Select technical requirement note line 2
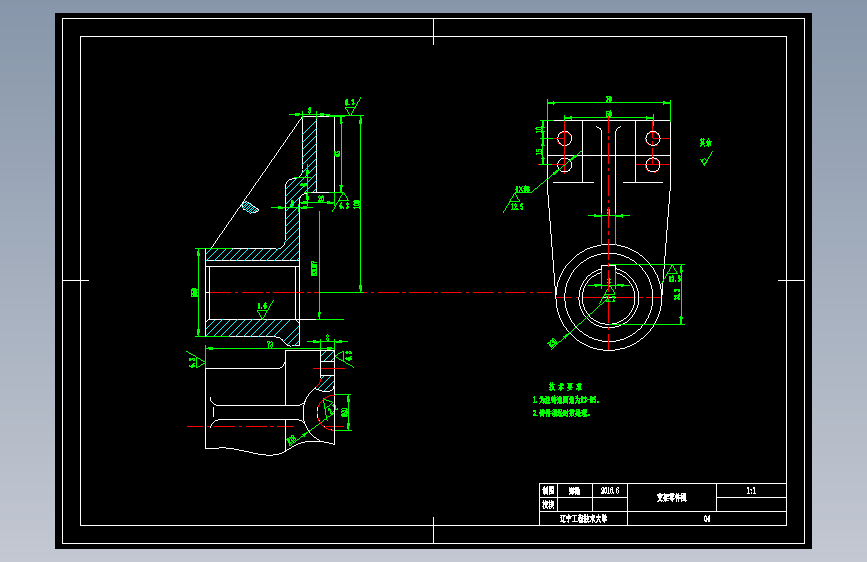 pyautogui.click(x=561, y=413)
